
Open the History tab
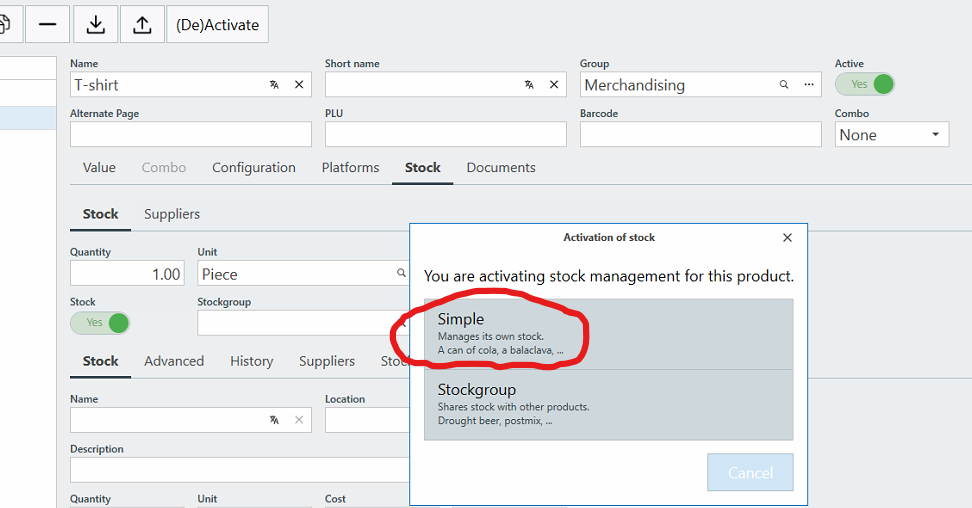coord(252,362)
